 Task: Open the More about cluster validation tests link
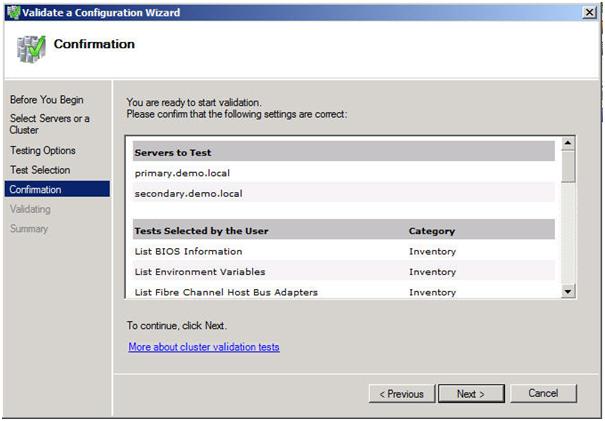click(x=204, y=347)
